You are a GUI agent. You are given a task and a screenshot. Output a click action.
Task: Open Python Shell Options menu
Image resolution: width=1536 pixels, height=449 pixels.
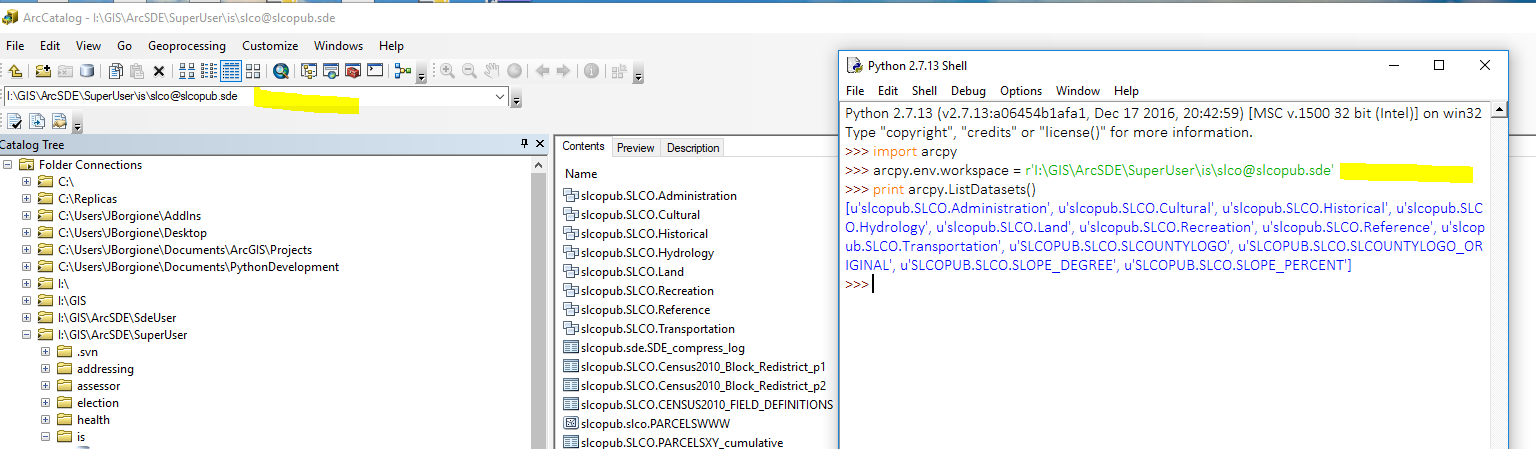tap(1021, 91)
